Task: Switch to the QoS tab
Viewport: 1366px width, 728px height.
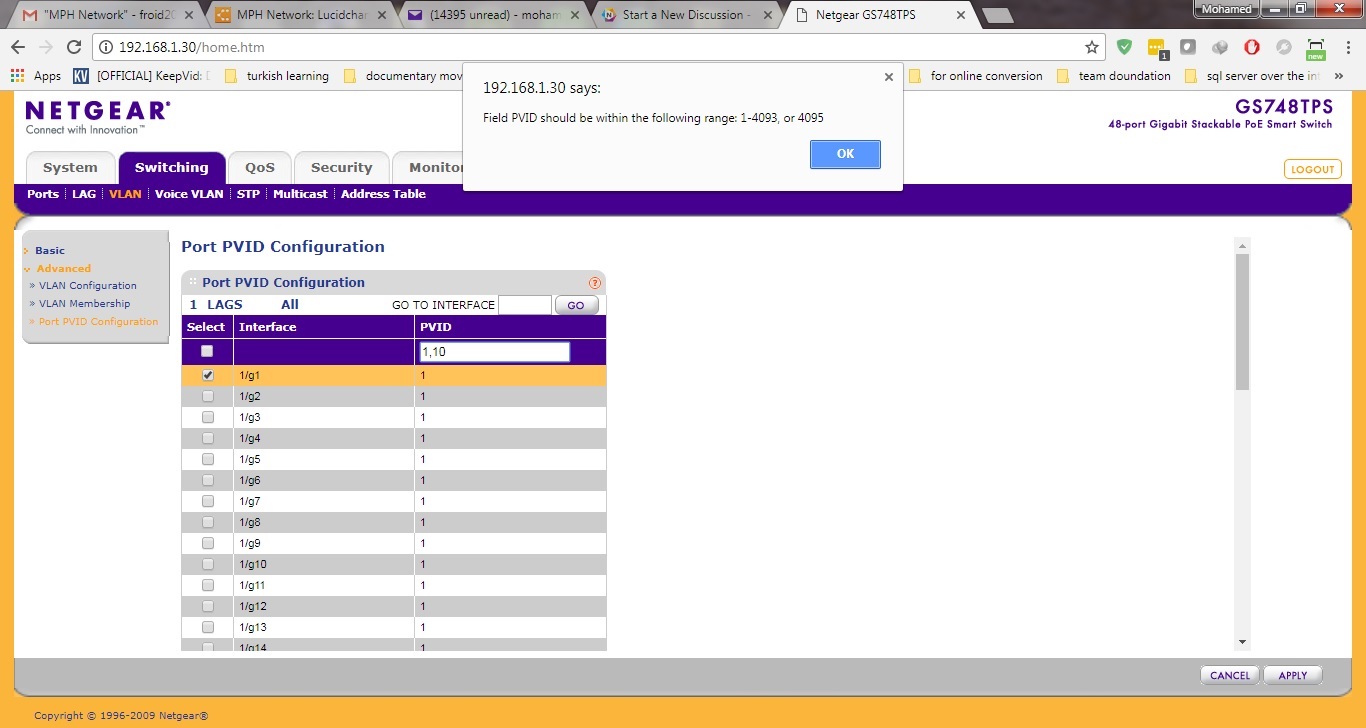Action: click(259, 167)
